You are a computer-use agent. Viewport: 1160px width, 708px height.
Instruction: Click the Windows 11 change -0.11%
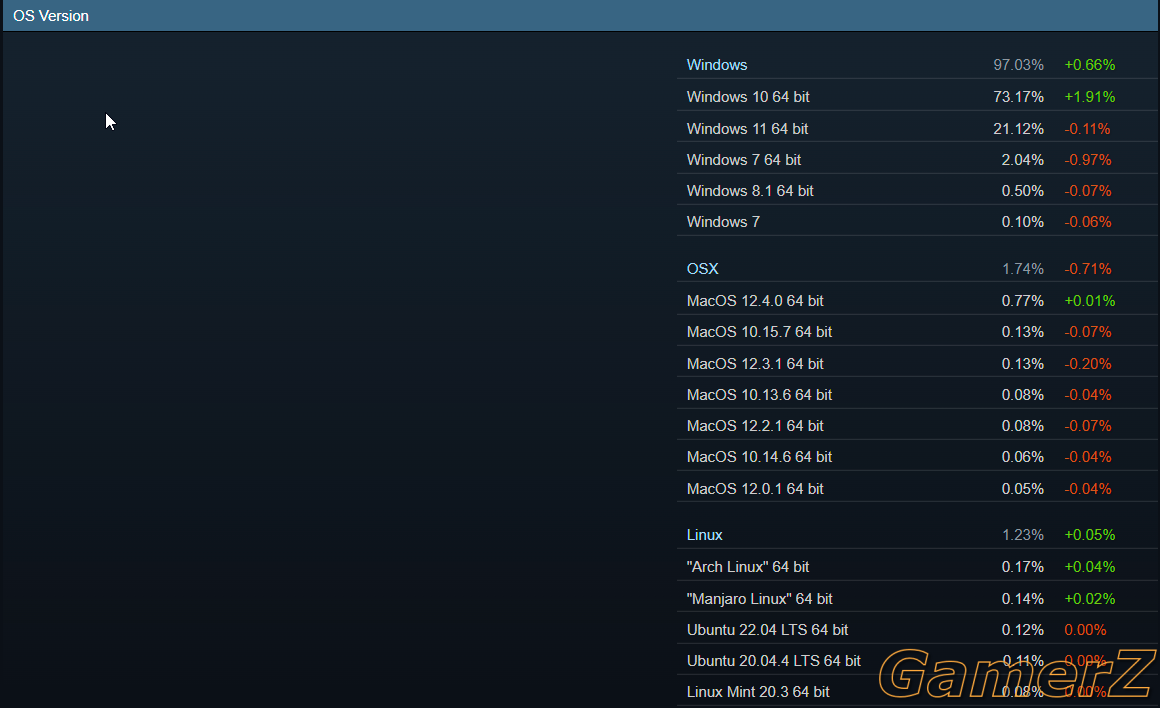[x=1088, y=129]
